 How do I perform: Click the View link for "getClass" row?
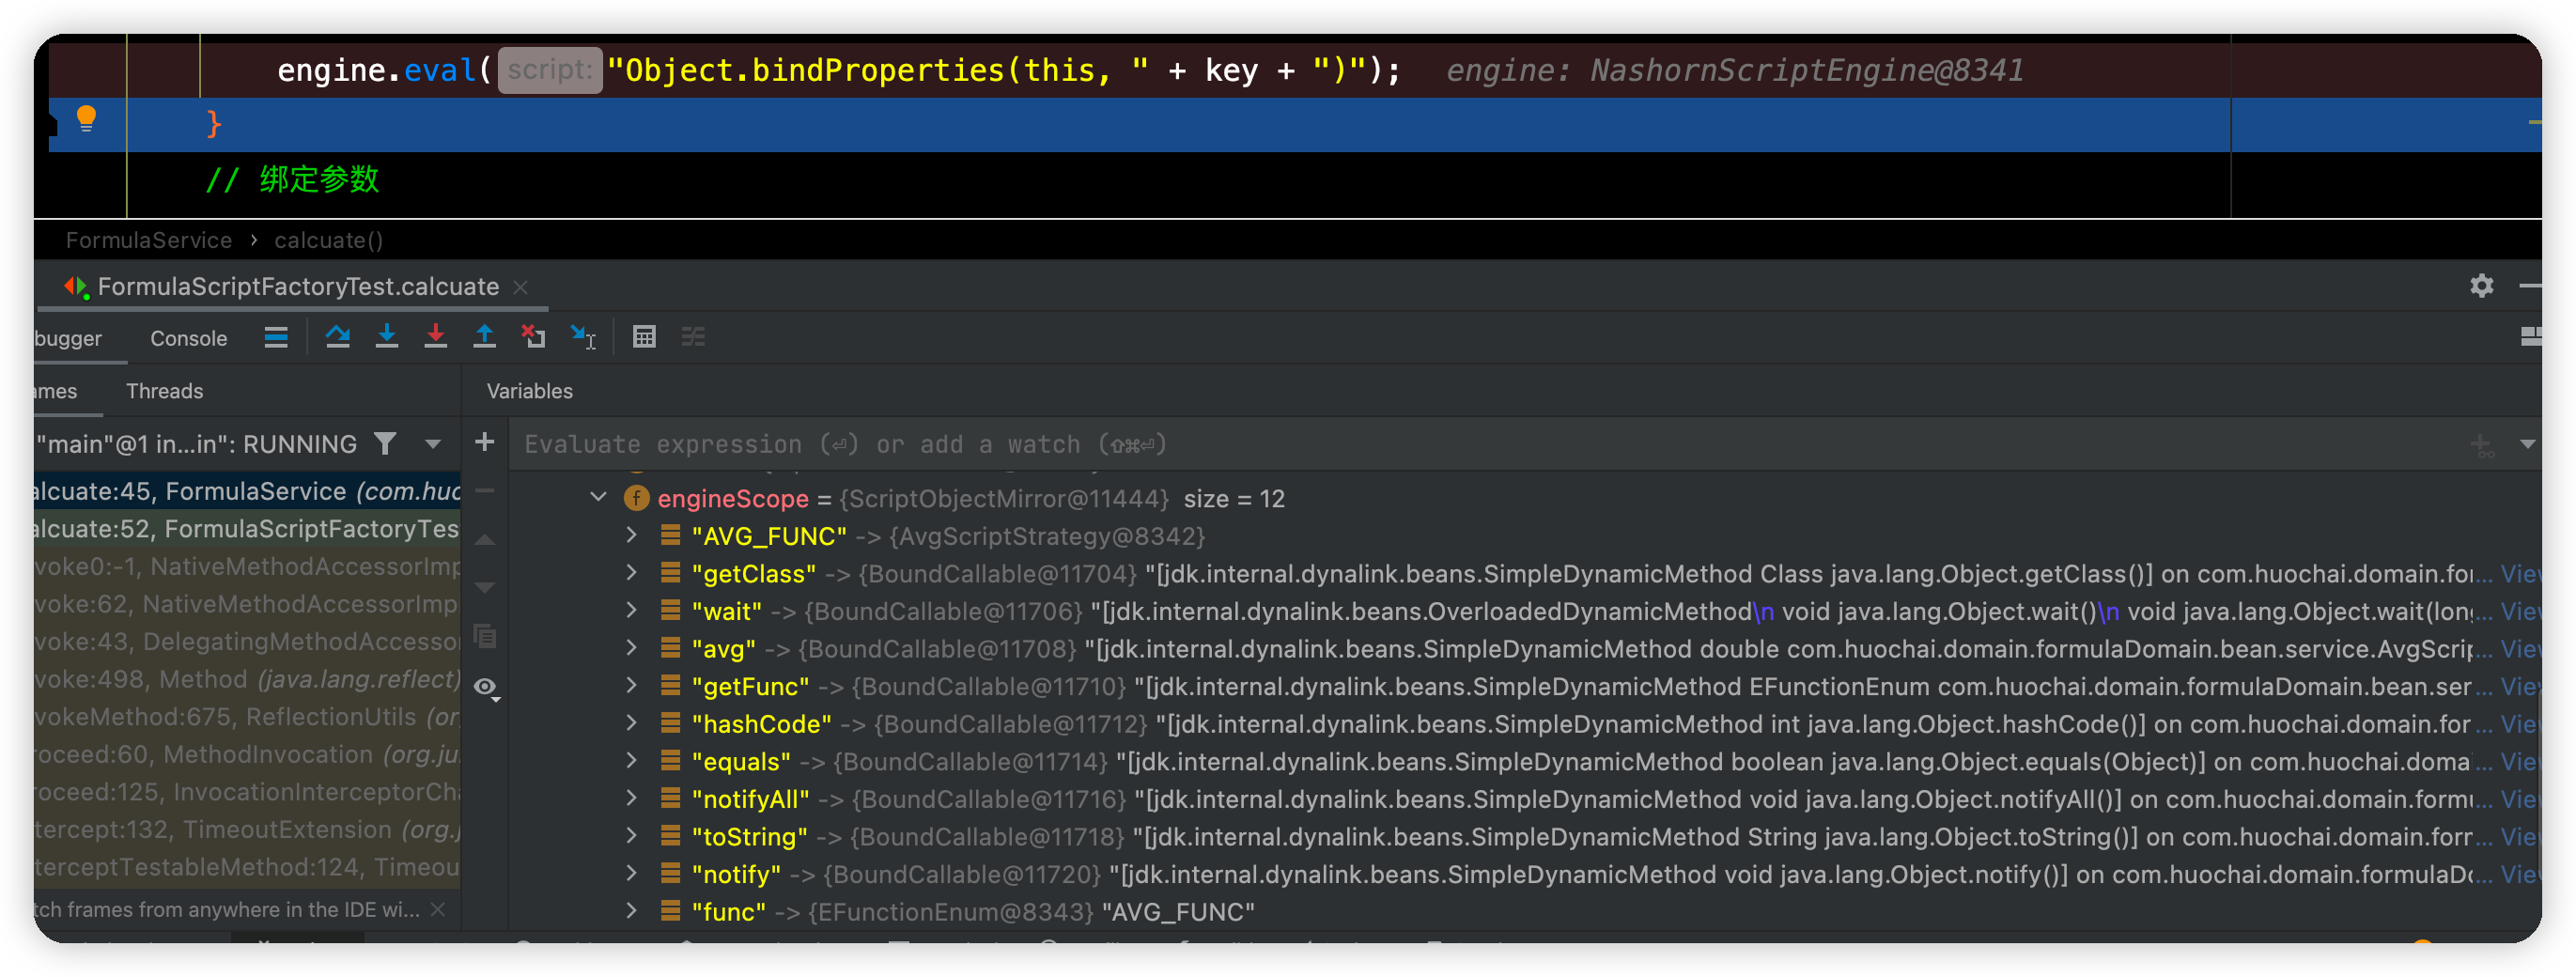click(2519, 574)
